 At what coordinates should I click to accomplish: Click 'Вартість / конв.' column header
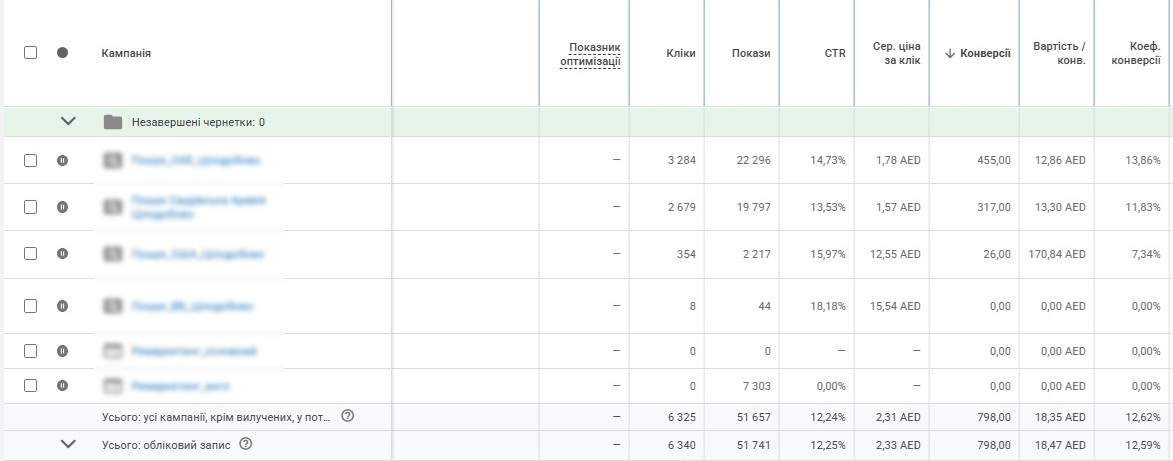coord(1059,53)
